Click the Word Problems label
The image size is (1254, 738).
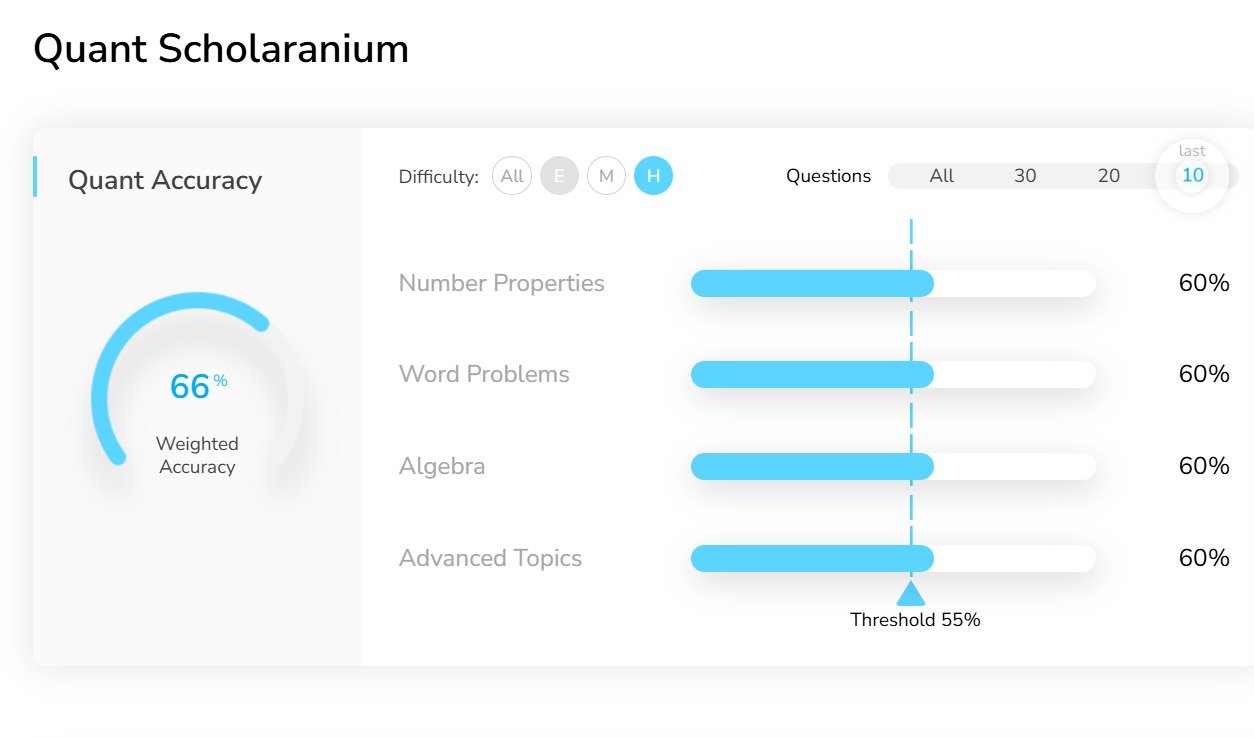(484, 375)
